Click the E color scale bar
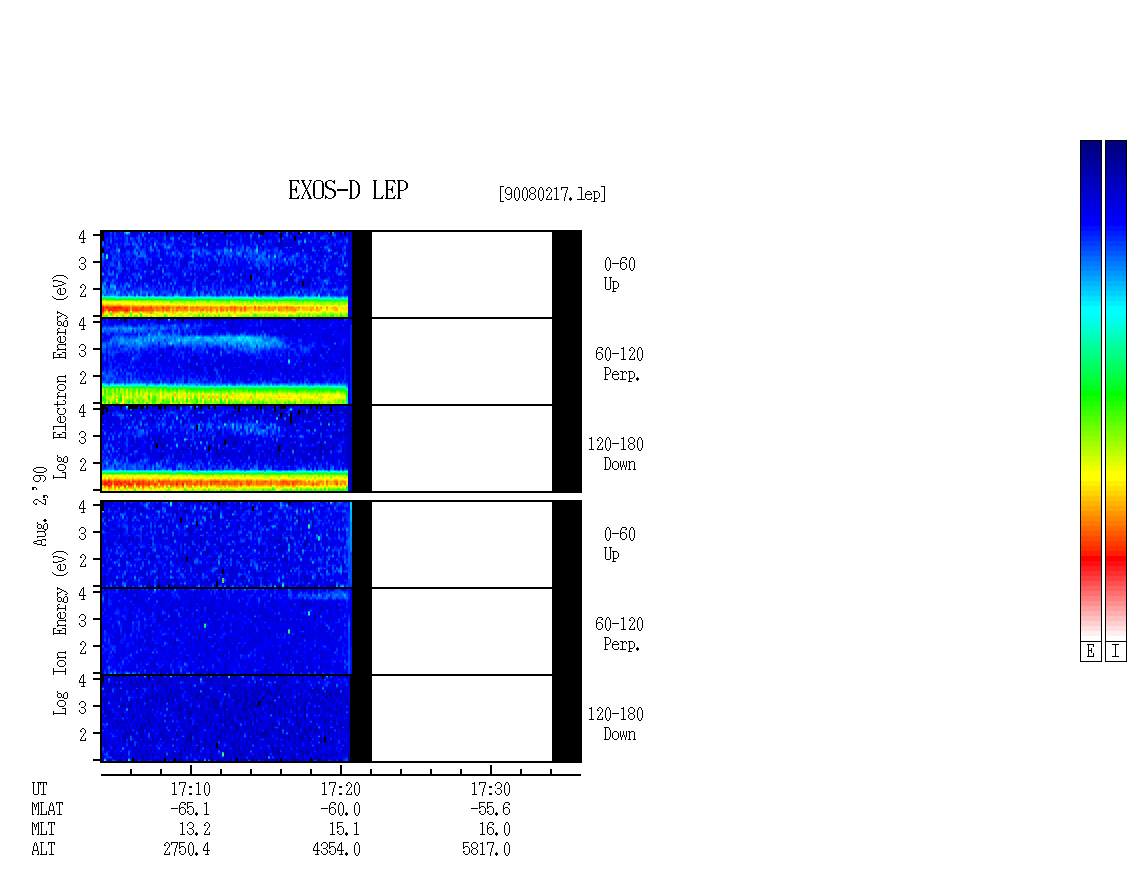This screenshot has width=1130, height=875. pyautogui.click(x=1090, y=389)
